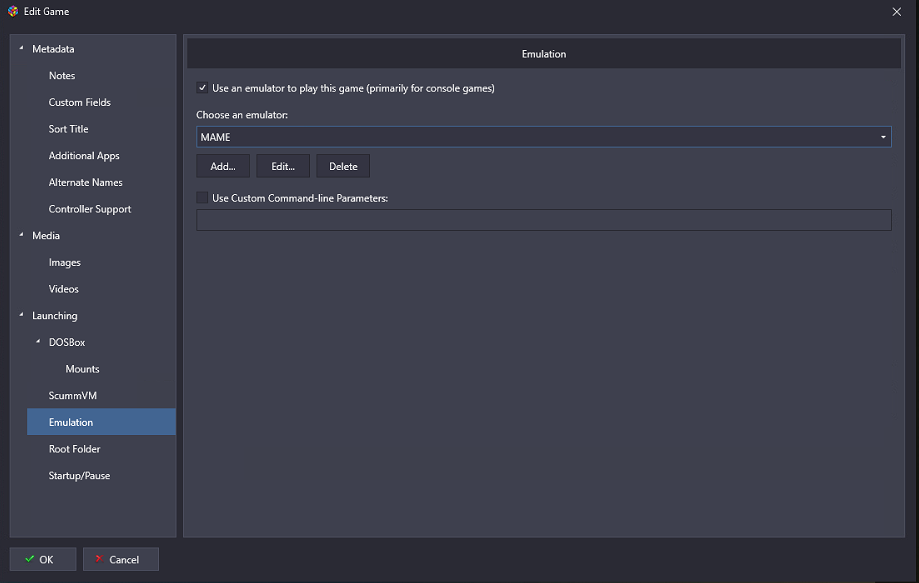
Task: Open the MAME emulator dropdown
Action: pos(544,137)
